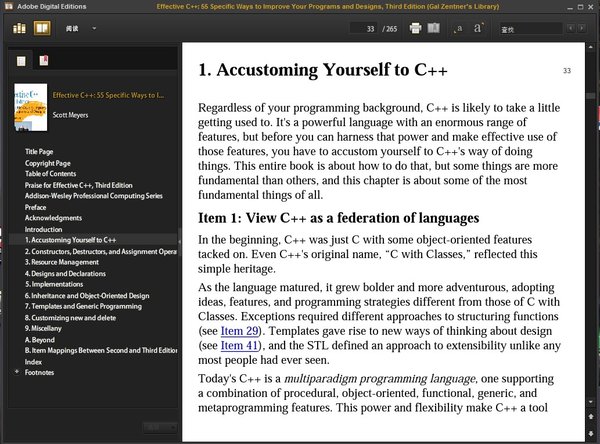The image size is (600, 444).
Task: Open 8. Customizing new and delete
Action: point(70,318)
